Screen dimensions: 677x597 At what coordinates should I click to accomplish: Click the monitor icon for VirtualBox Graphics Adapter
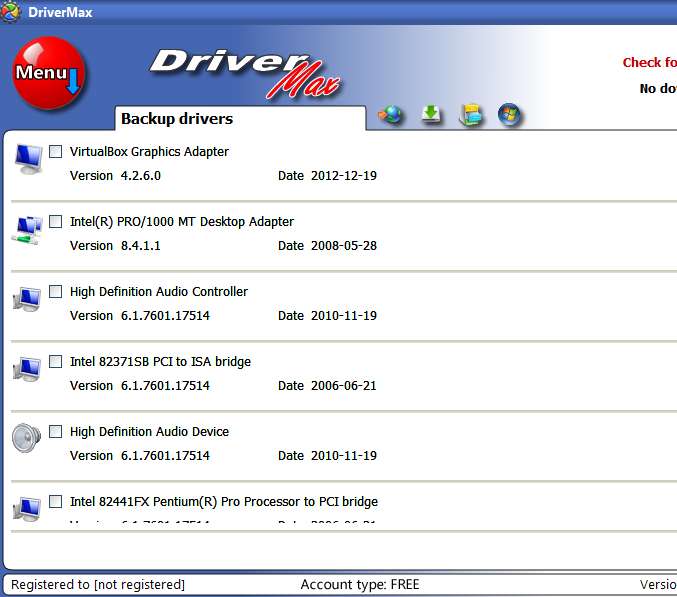point(28,159)
